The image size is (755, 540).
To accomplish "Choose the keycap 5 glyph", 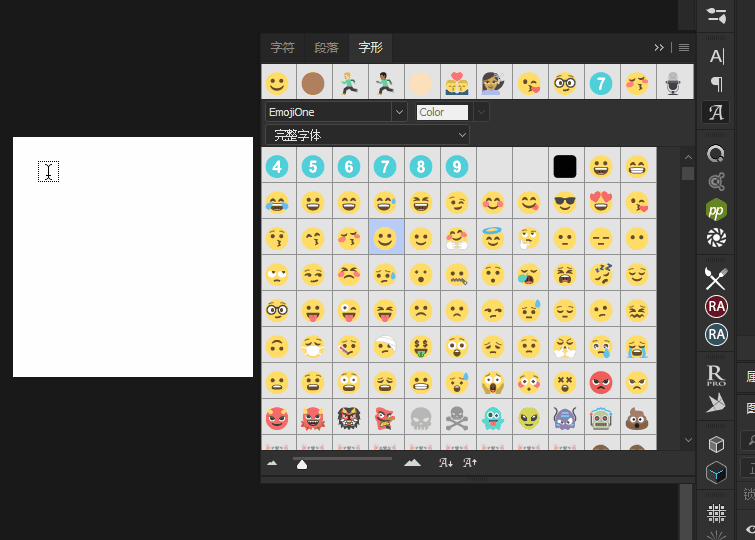I will tap(313, 167).
